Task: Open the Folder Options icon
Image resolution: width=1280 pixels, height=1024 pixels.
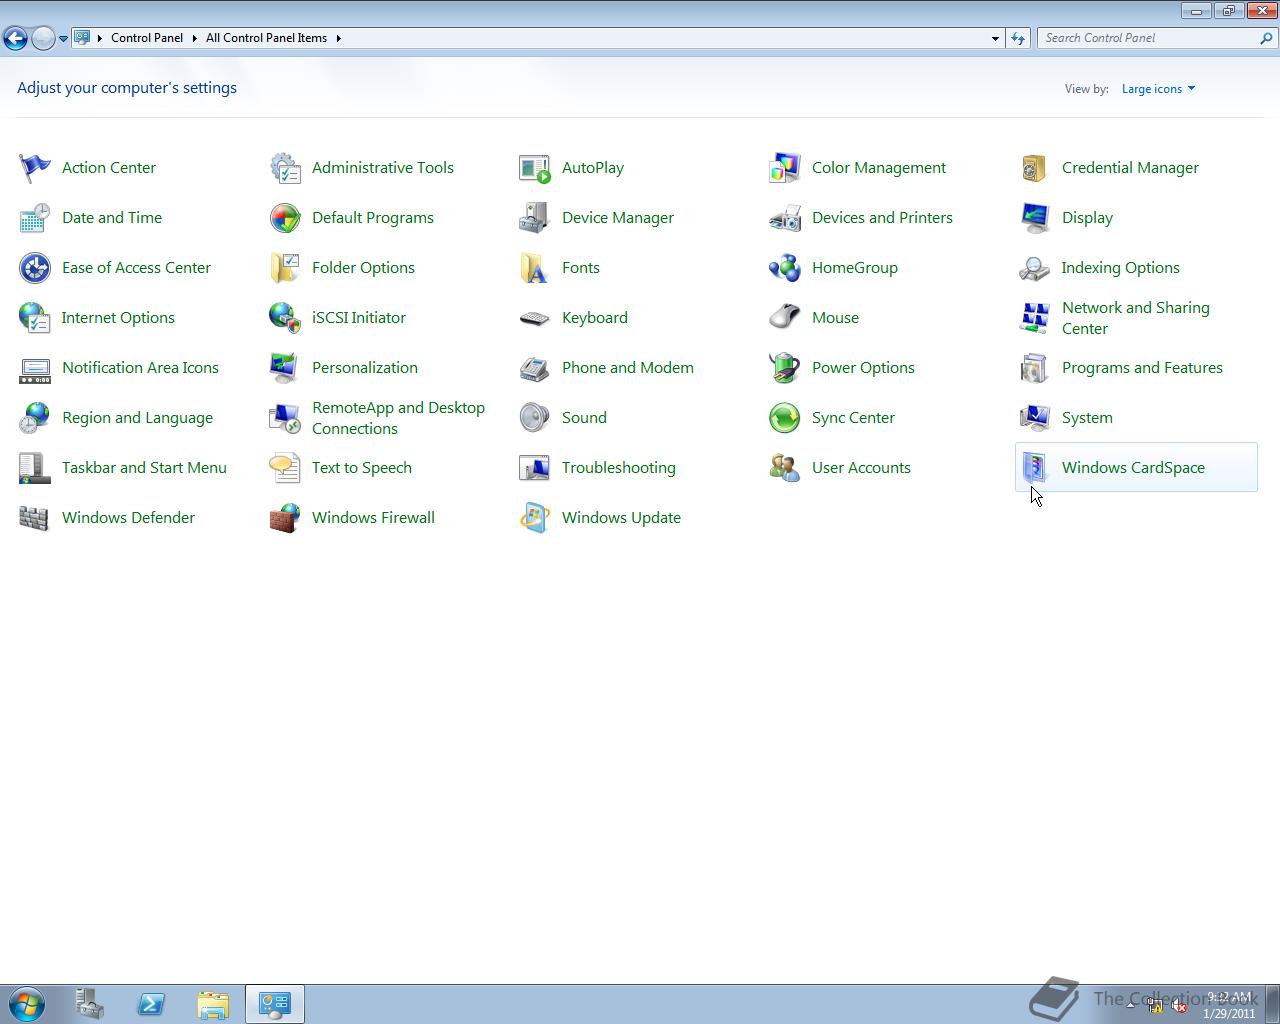Action: (x=285, y=268)
